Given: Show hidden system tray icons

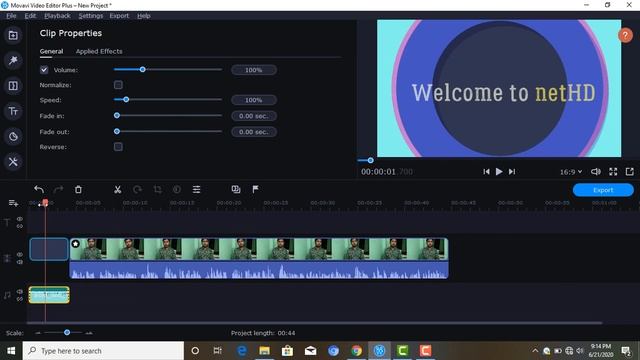Looking at the screenshot, I should (x=535, y=351).
